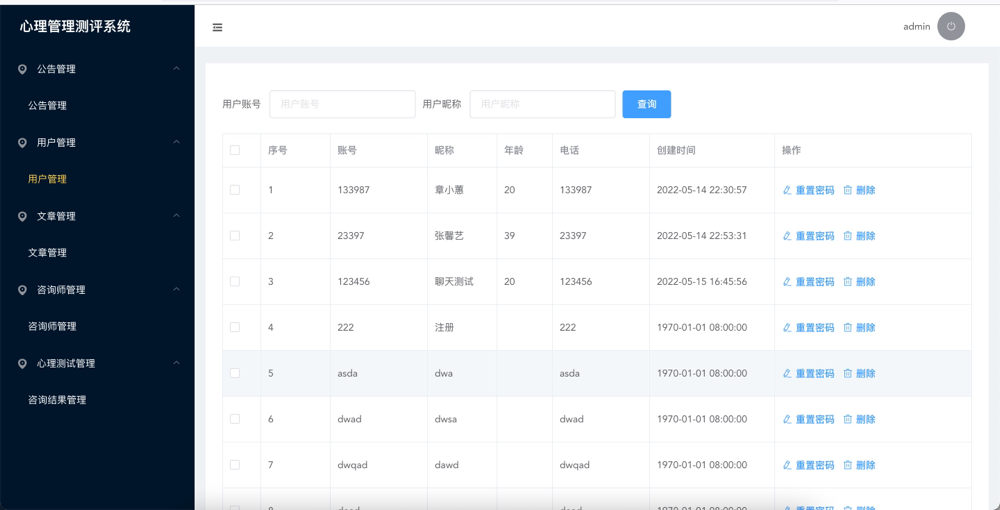Toggle the sidebar collapse hamburger icon
The image size is (1000, 510).
click(x=217, y=27)
